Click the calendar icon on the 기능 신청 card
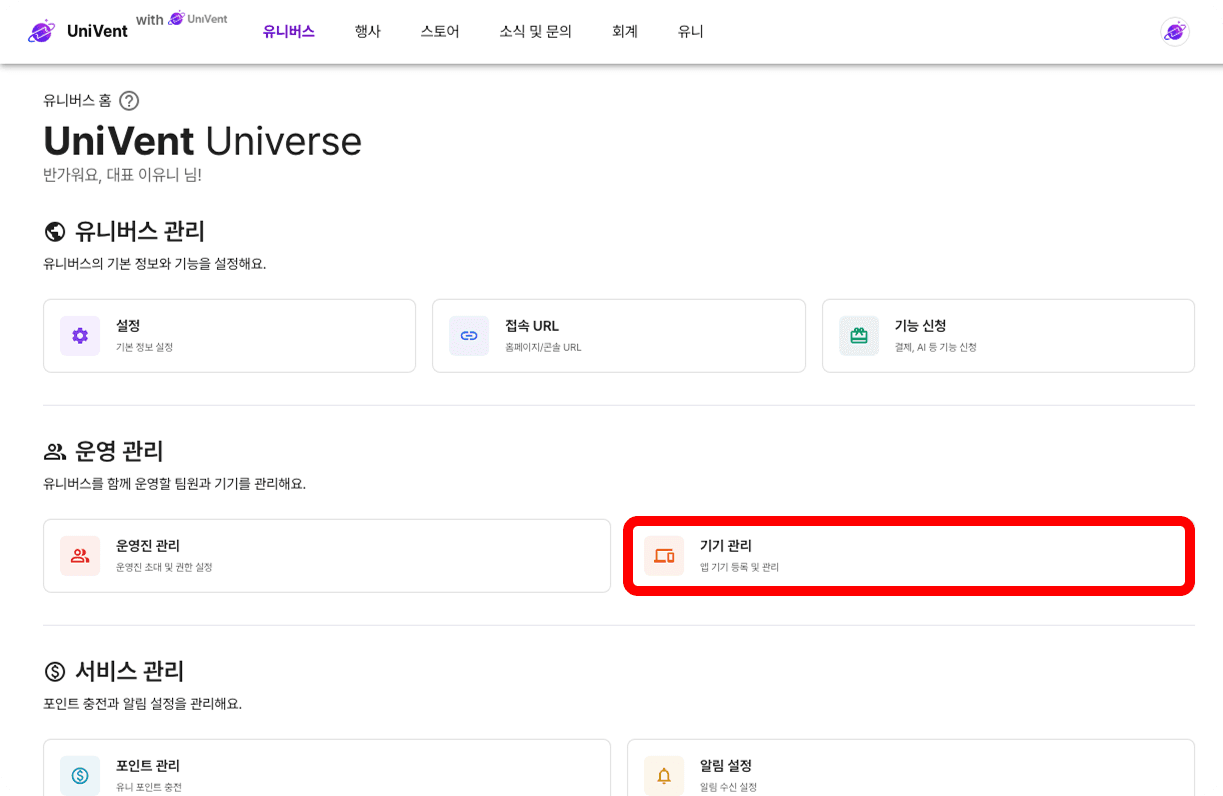 tap(858, 336)
